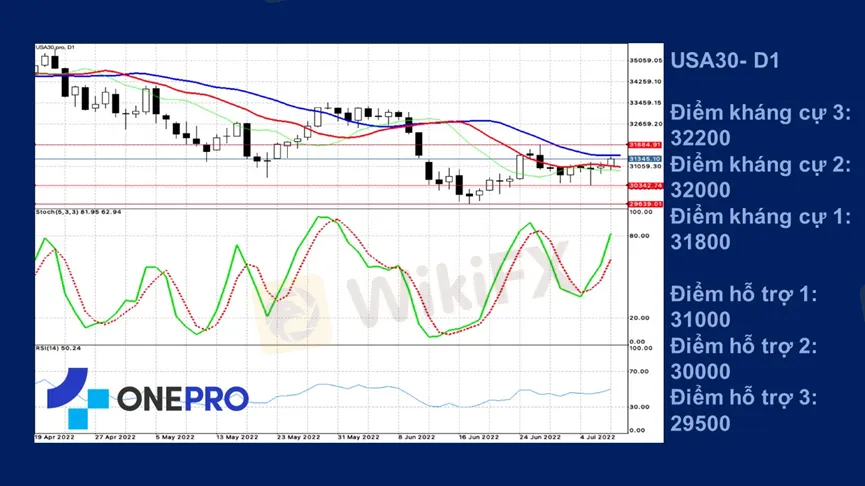Click the blue 31345.10 current price tag
Image resolution: width=865 pixels, height=486 pixels.
point(645,159)
